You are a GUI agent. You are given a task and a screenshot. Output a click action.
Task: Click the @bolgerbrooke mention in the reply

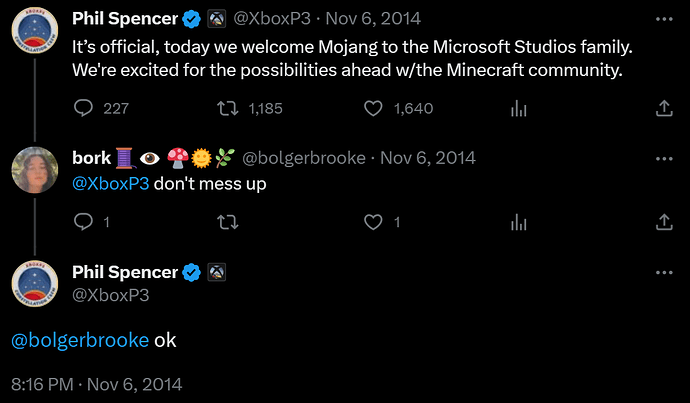(x=80, y=340)
